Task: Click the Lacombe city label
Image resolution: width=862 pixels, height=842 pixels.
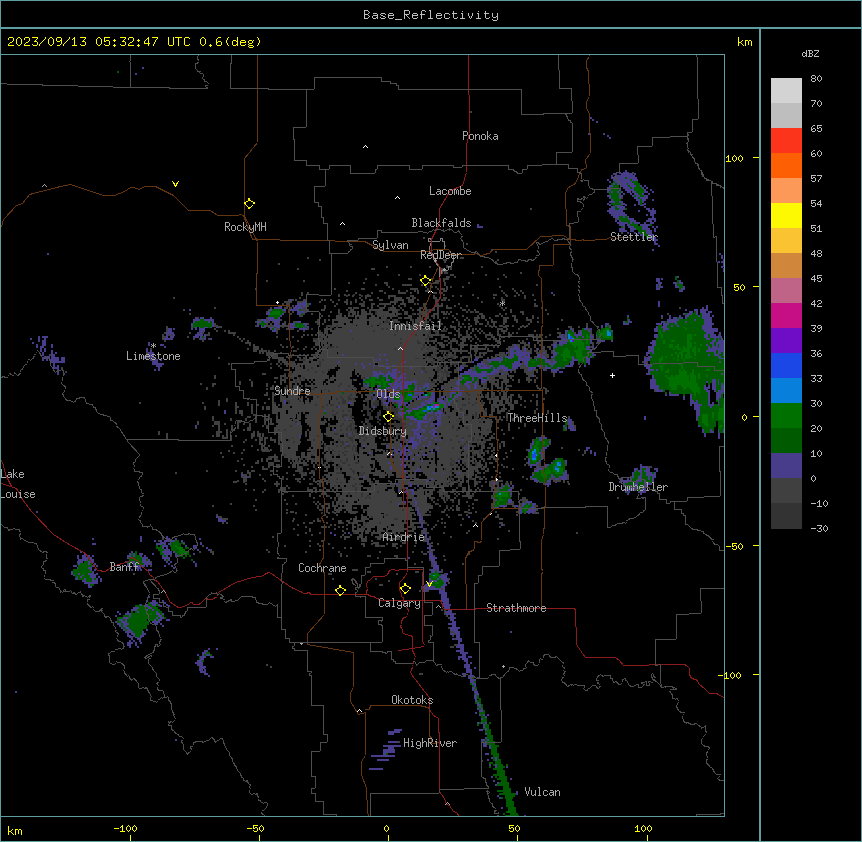Action: pyautogui.click(x=450, y=191)
